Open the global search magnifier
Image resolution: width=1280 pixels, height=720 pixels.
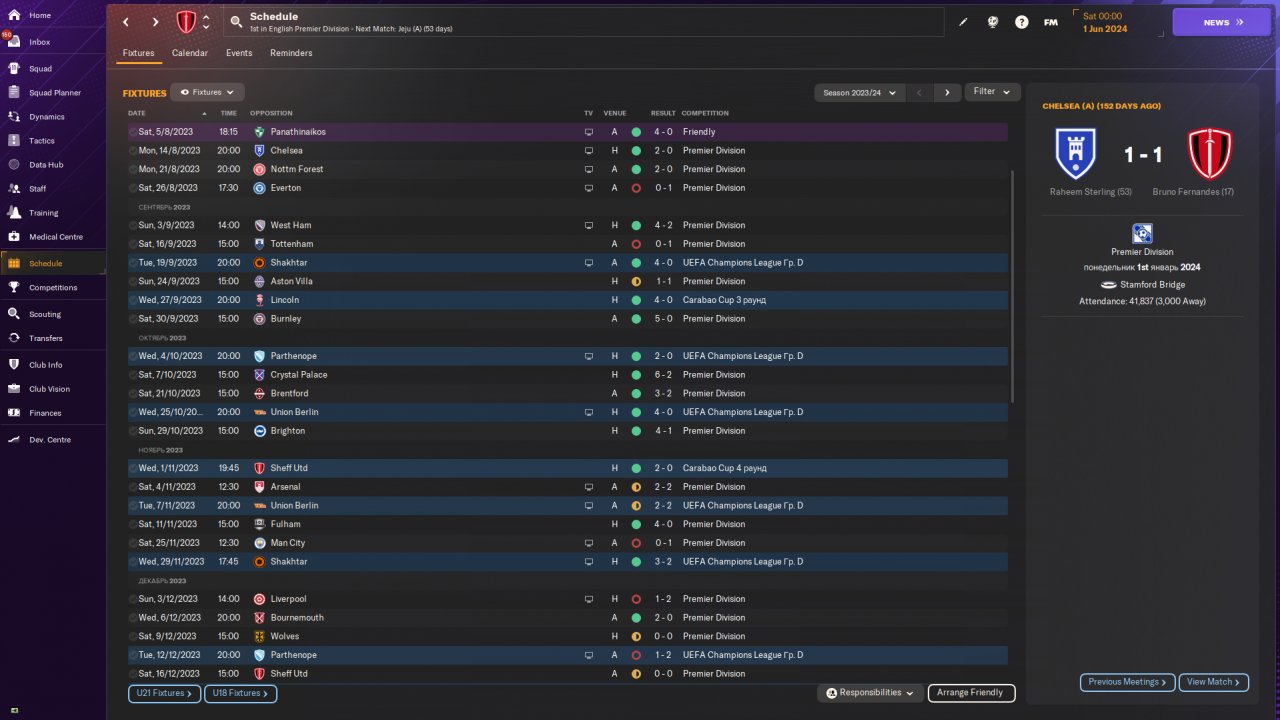click(x=235, y=22)
